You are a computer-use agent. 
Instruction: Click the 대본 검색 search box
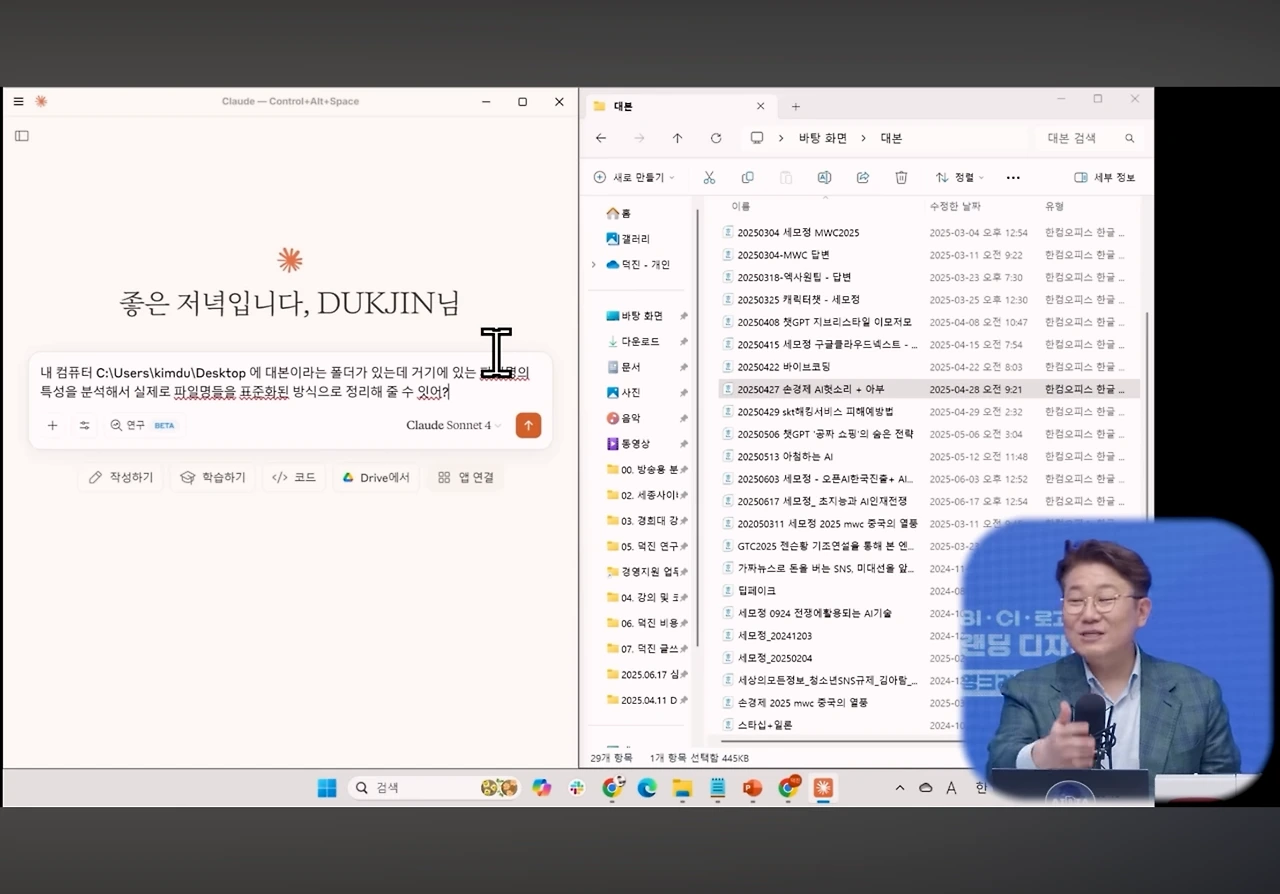click(x=1090, y=138)
